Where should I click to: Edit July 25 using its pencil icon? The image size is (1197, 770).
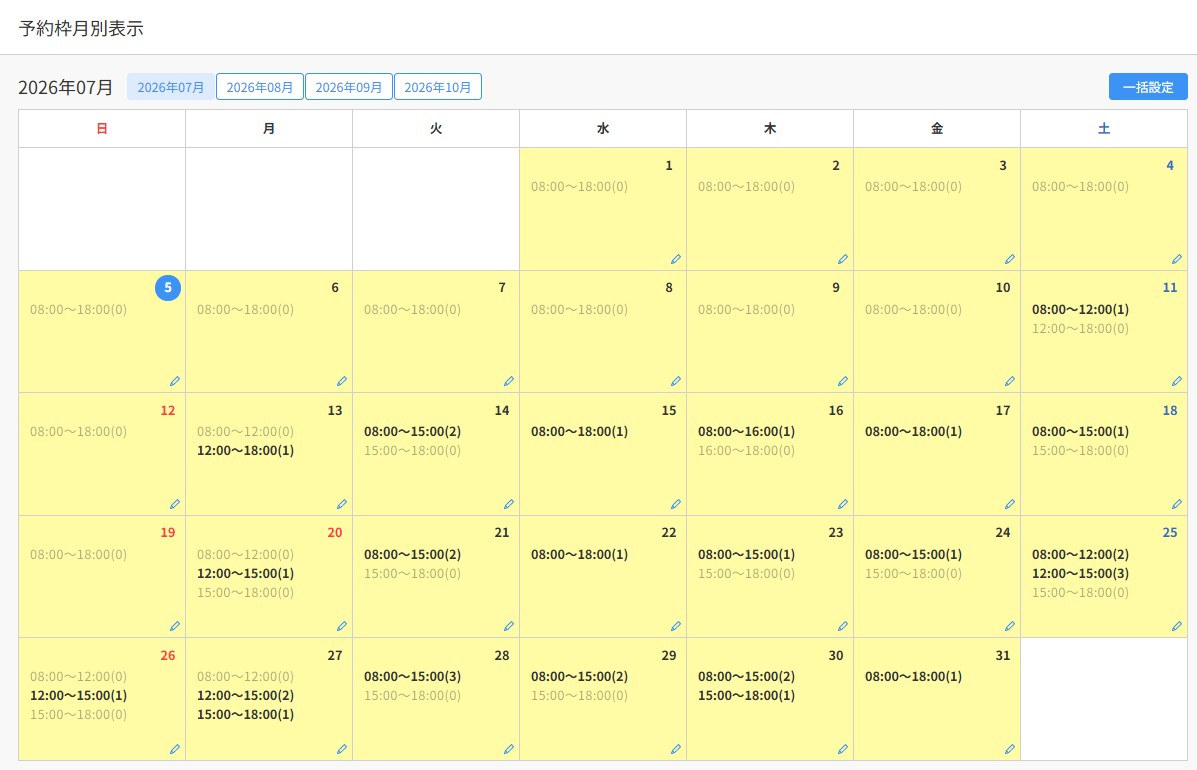1176,627
